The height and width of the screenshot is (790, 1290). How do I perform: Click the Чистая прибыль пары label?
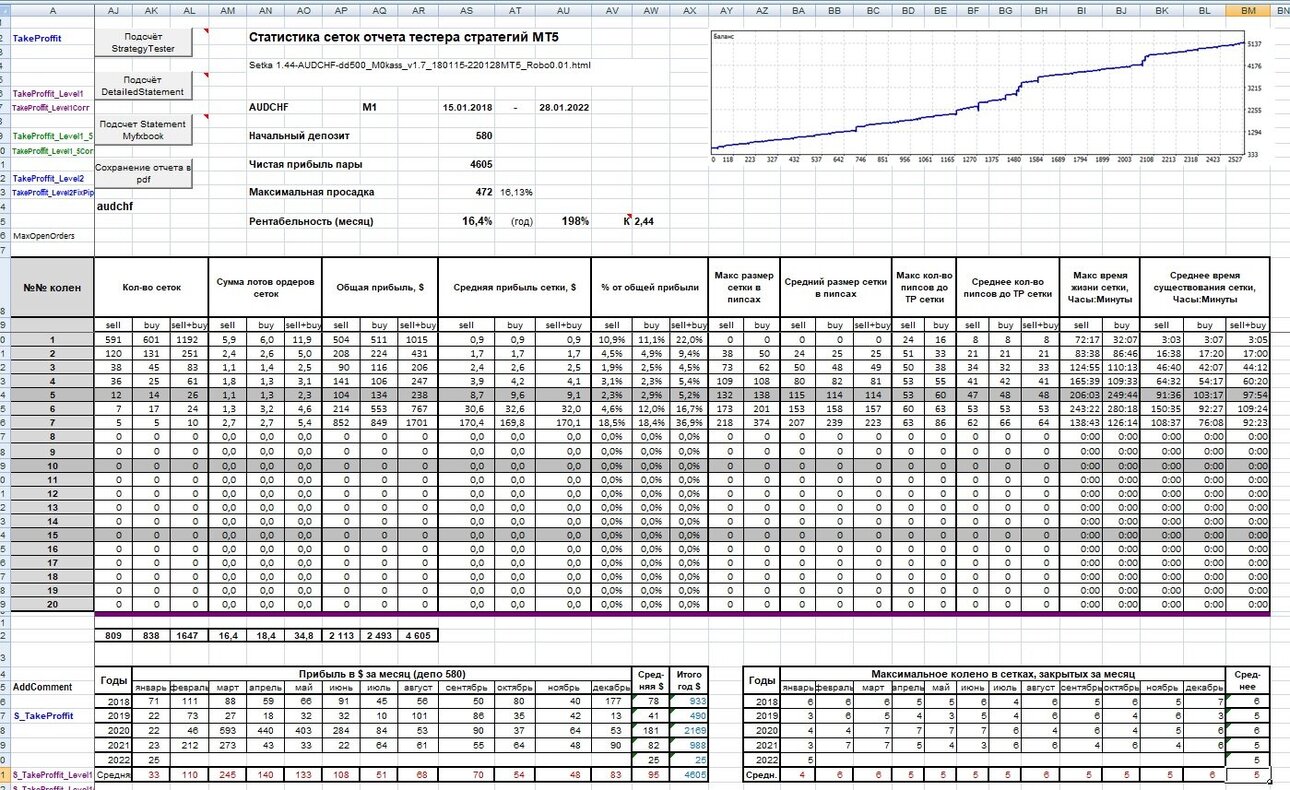305,164
